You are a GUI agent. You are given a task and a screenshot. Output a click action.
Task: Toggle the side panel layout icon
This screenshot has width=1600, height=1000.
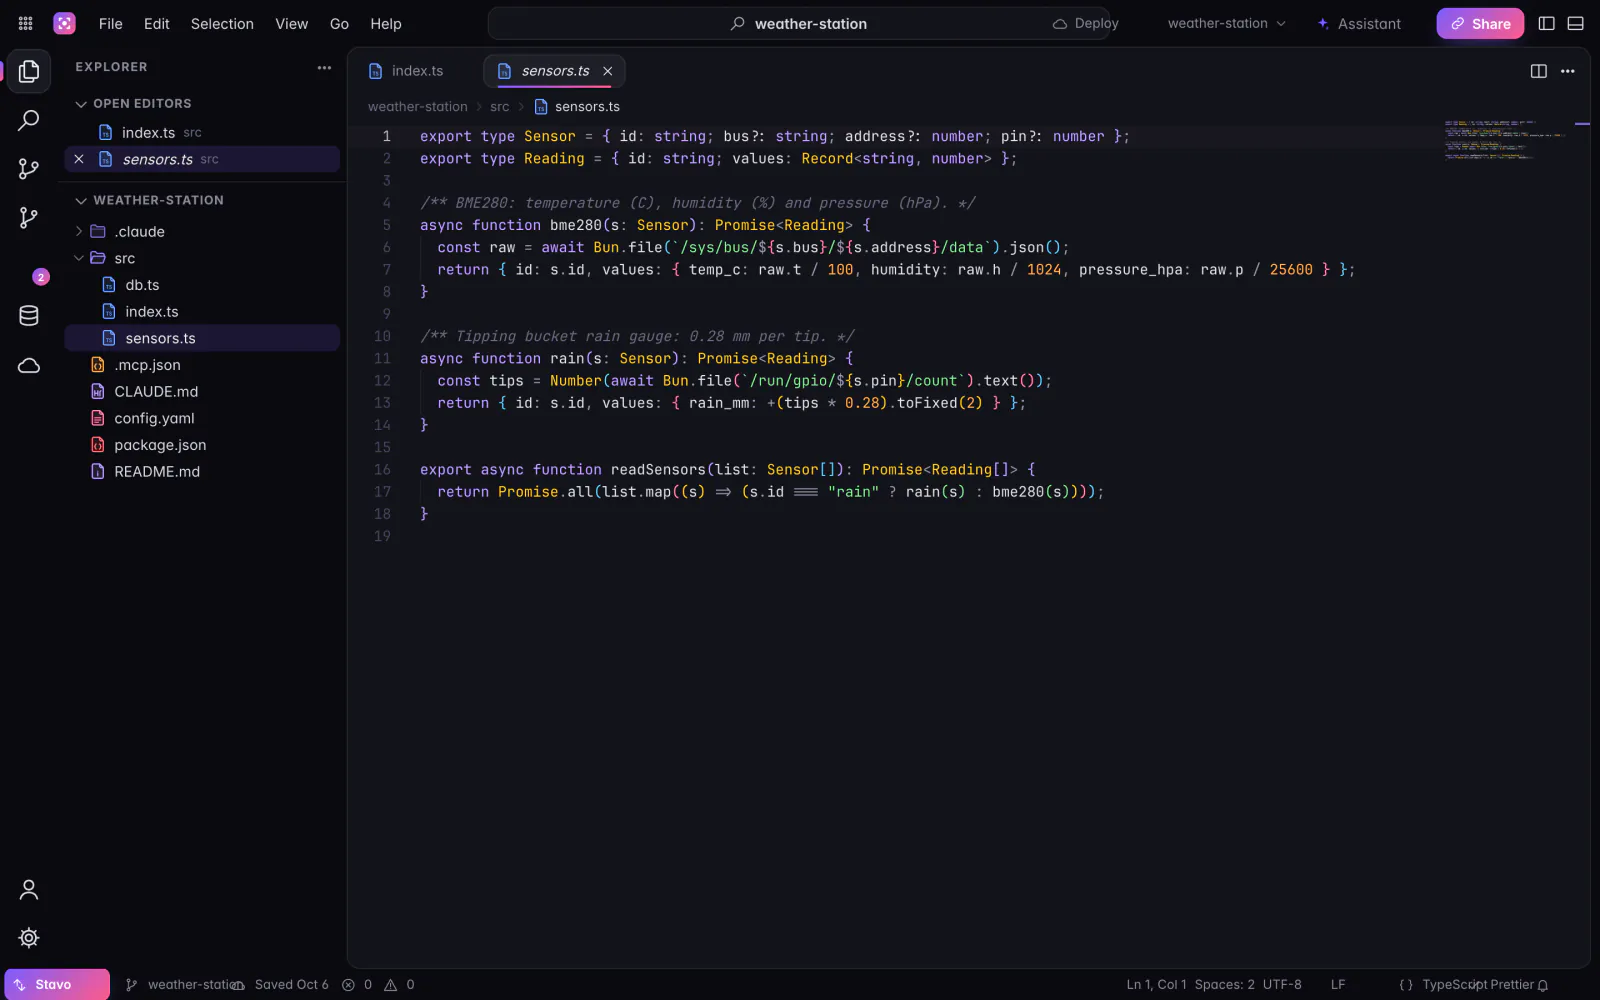click(x=1547, y=23)
